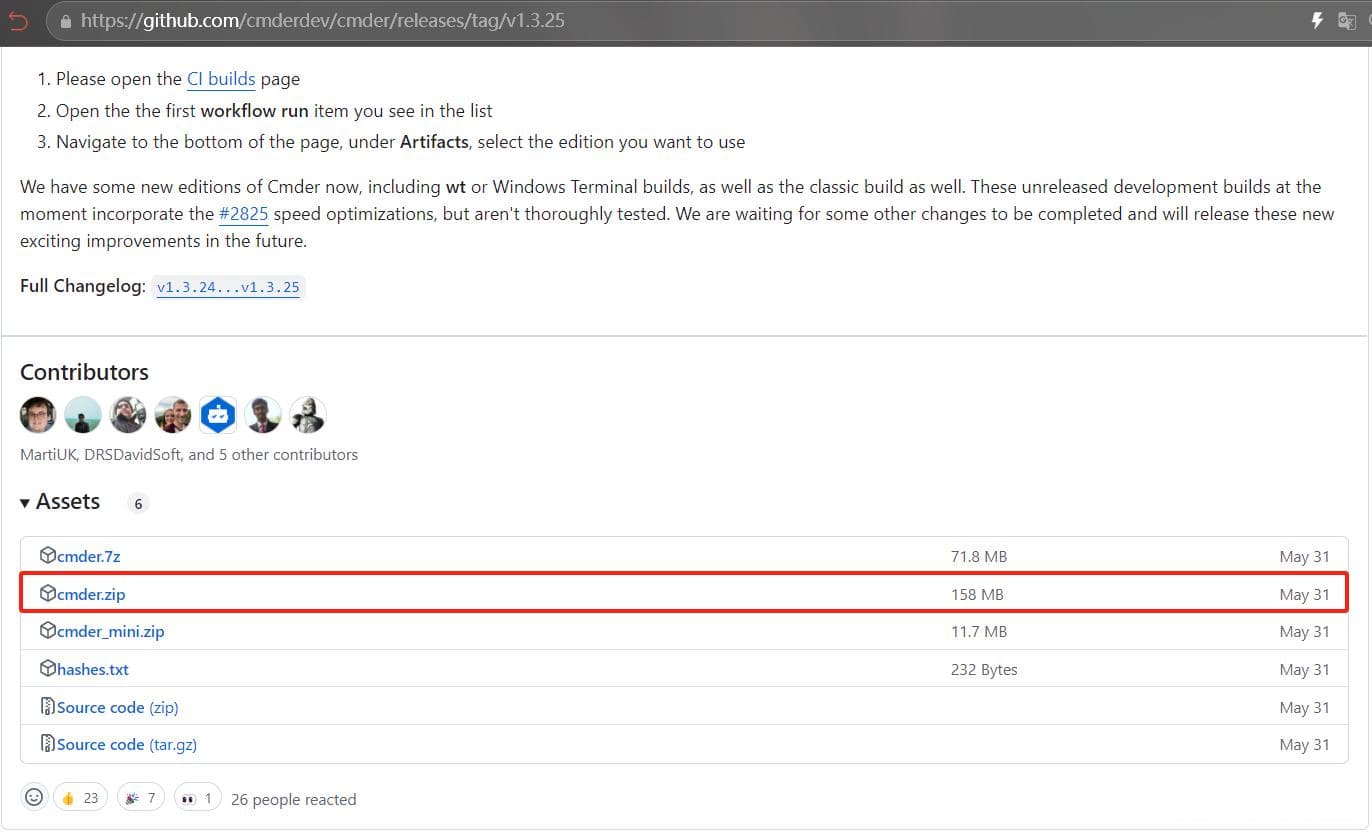
Task: Click the file-zip icon beside Source code (tar.gz)
Action: 47,744
